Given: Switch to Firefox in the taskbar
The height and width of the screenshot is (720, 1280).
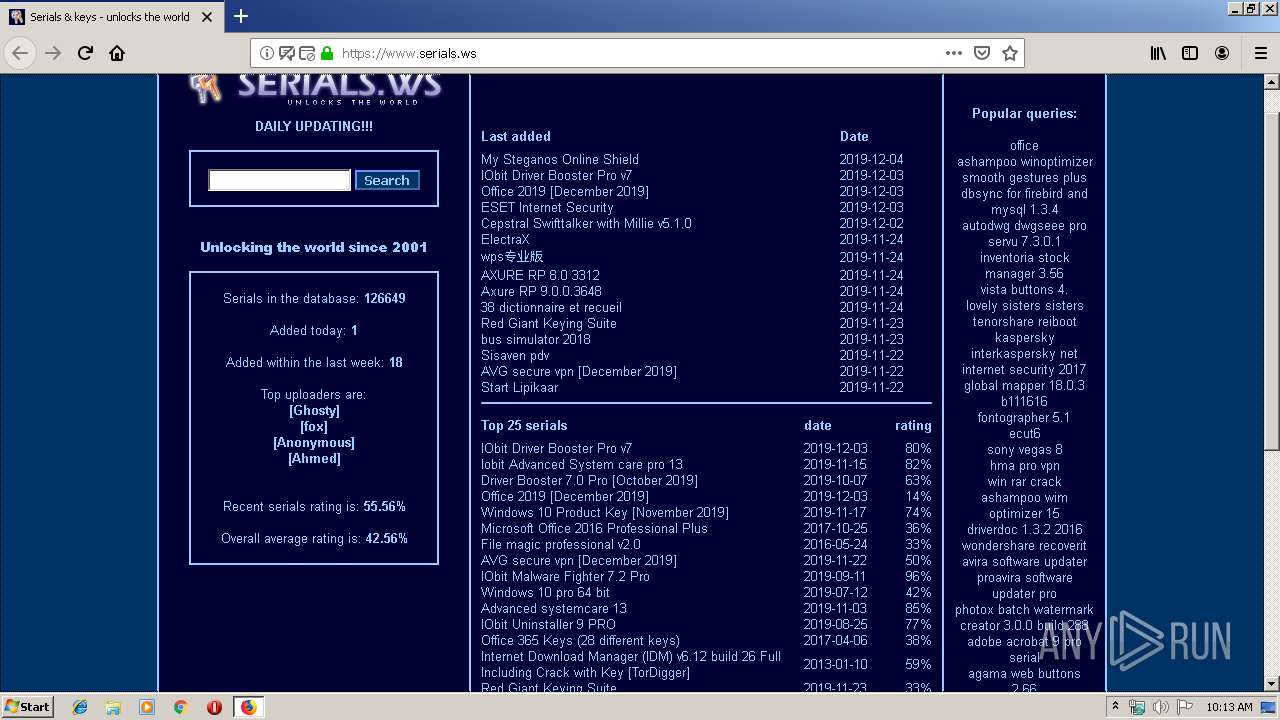Looking at the screenshot, I should coord(248,707).
